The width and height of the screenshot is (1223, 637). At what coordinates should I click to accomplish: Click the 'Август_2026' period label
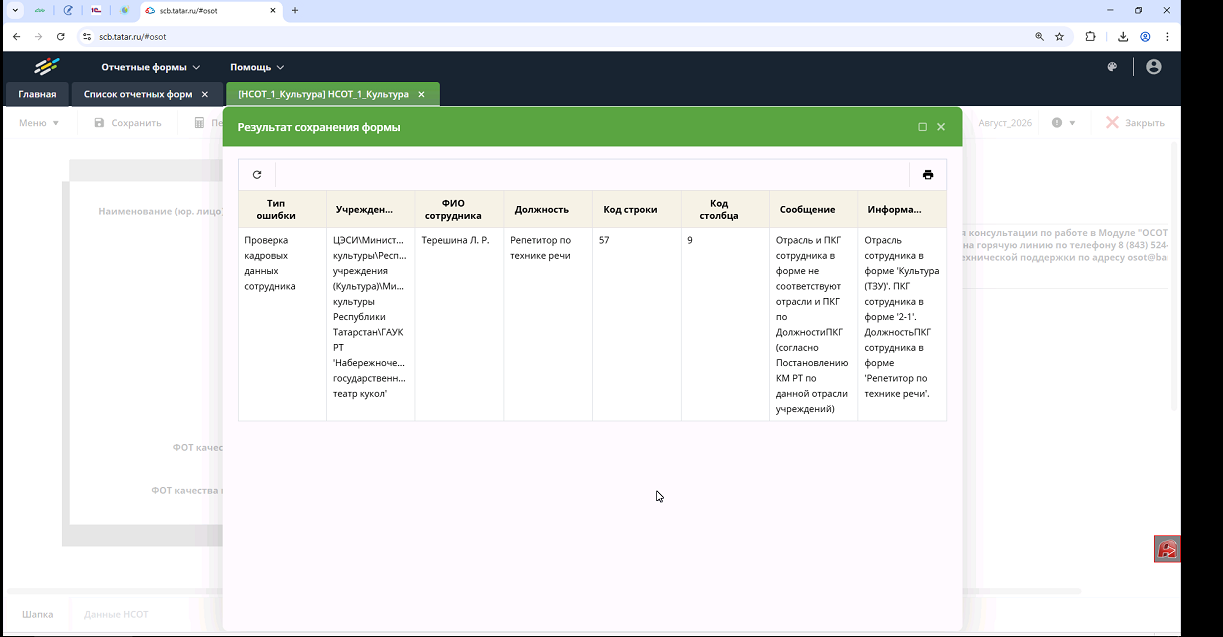pos(1004,123)
